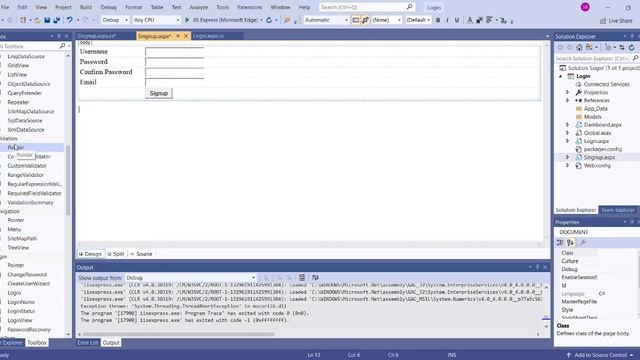Switch to Split view

click(x=116, y=254)
